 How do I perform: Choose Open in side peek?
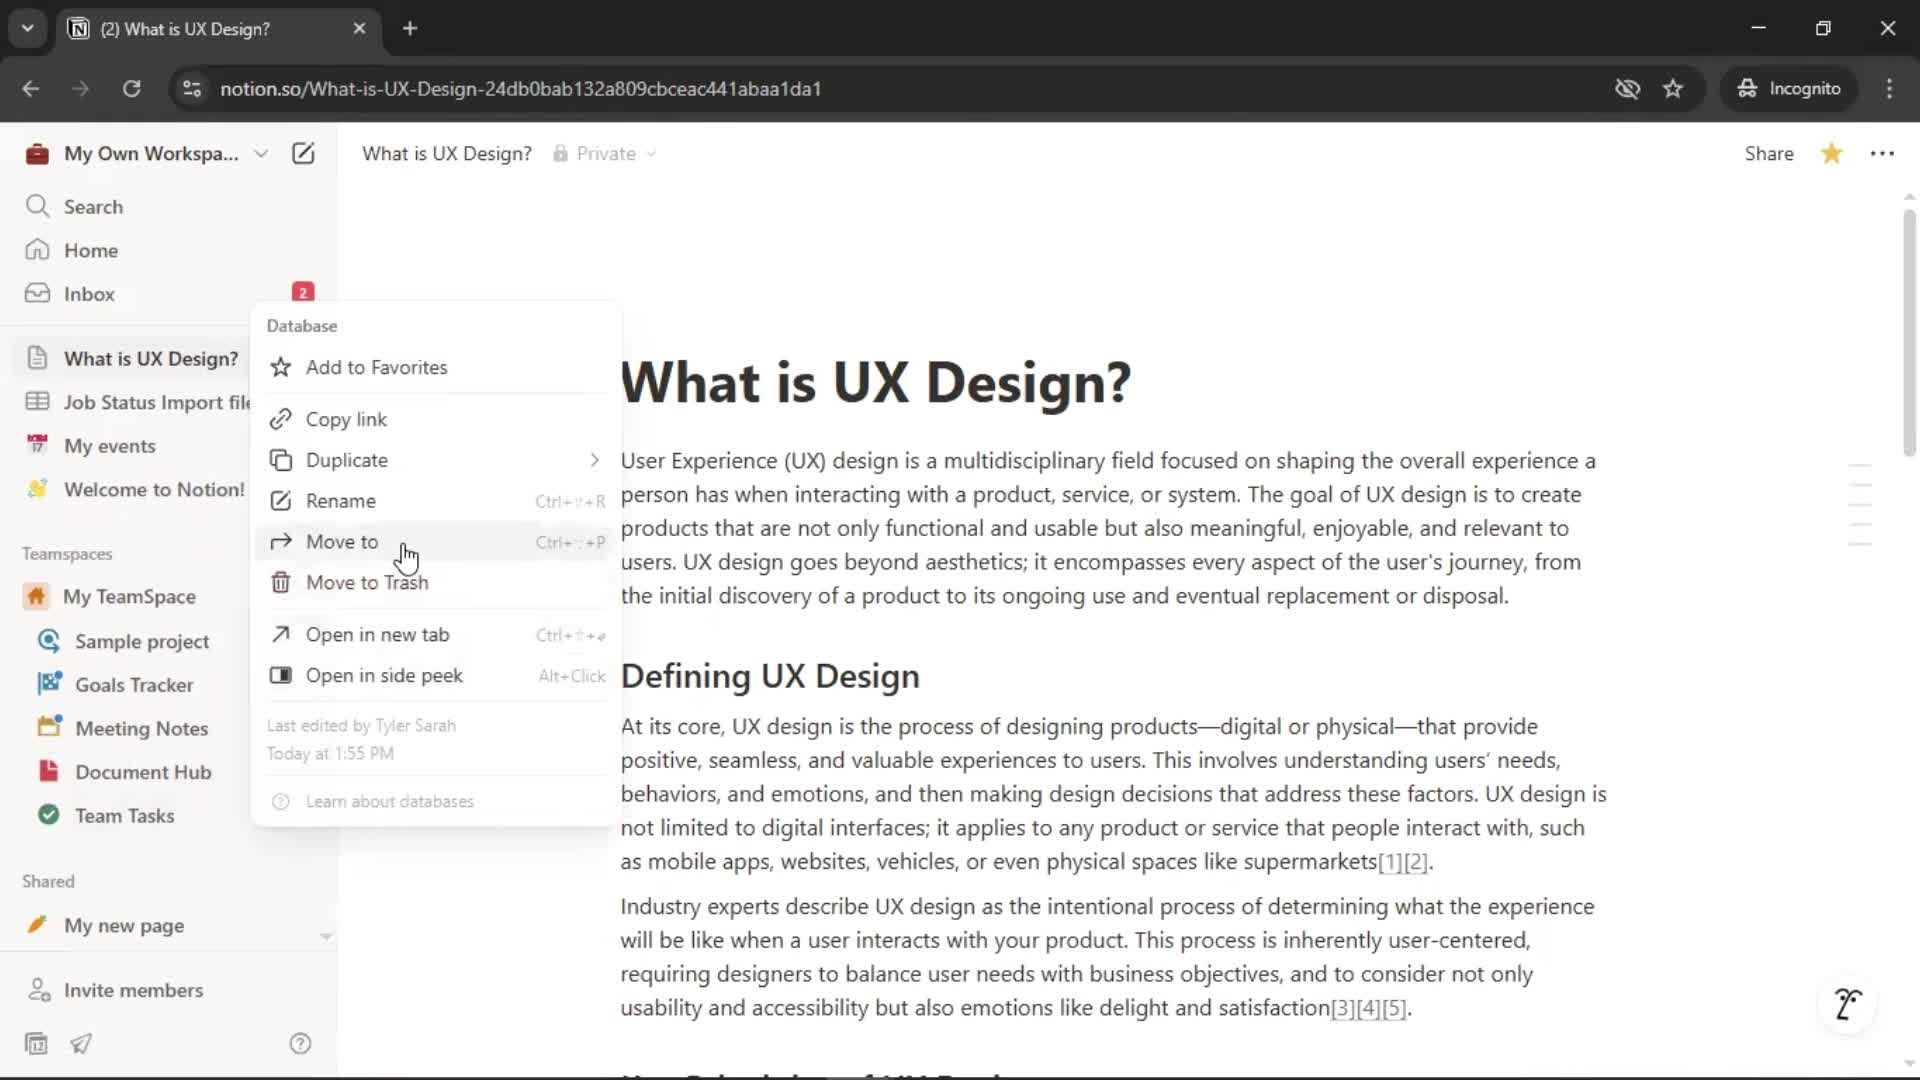click(x=436, y=675)
